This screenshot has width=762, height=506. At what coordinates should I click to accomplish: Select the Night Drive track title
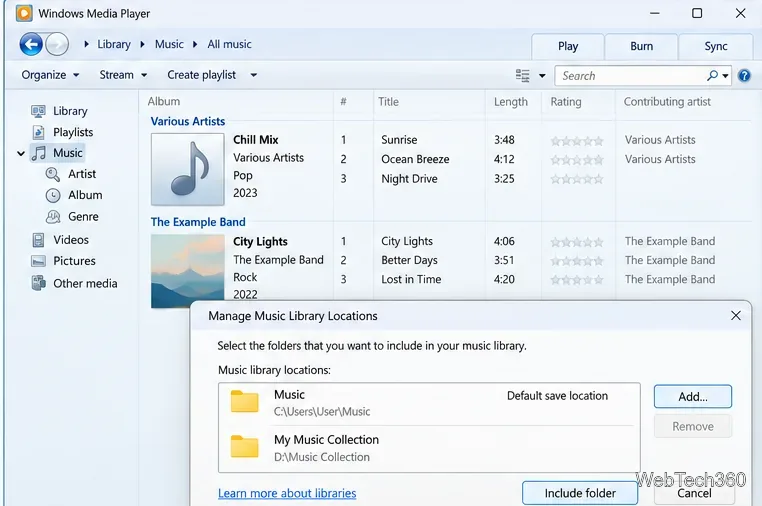[409, 179]
